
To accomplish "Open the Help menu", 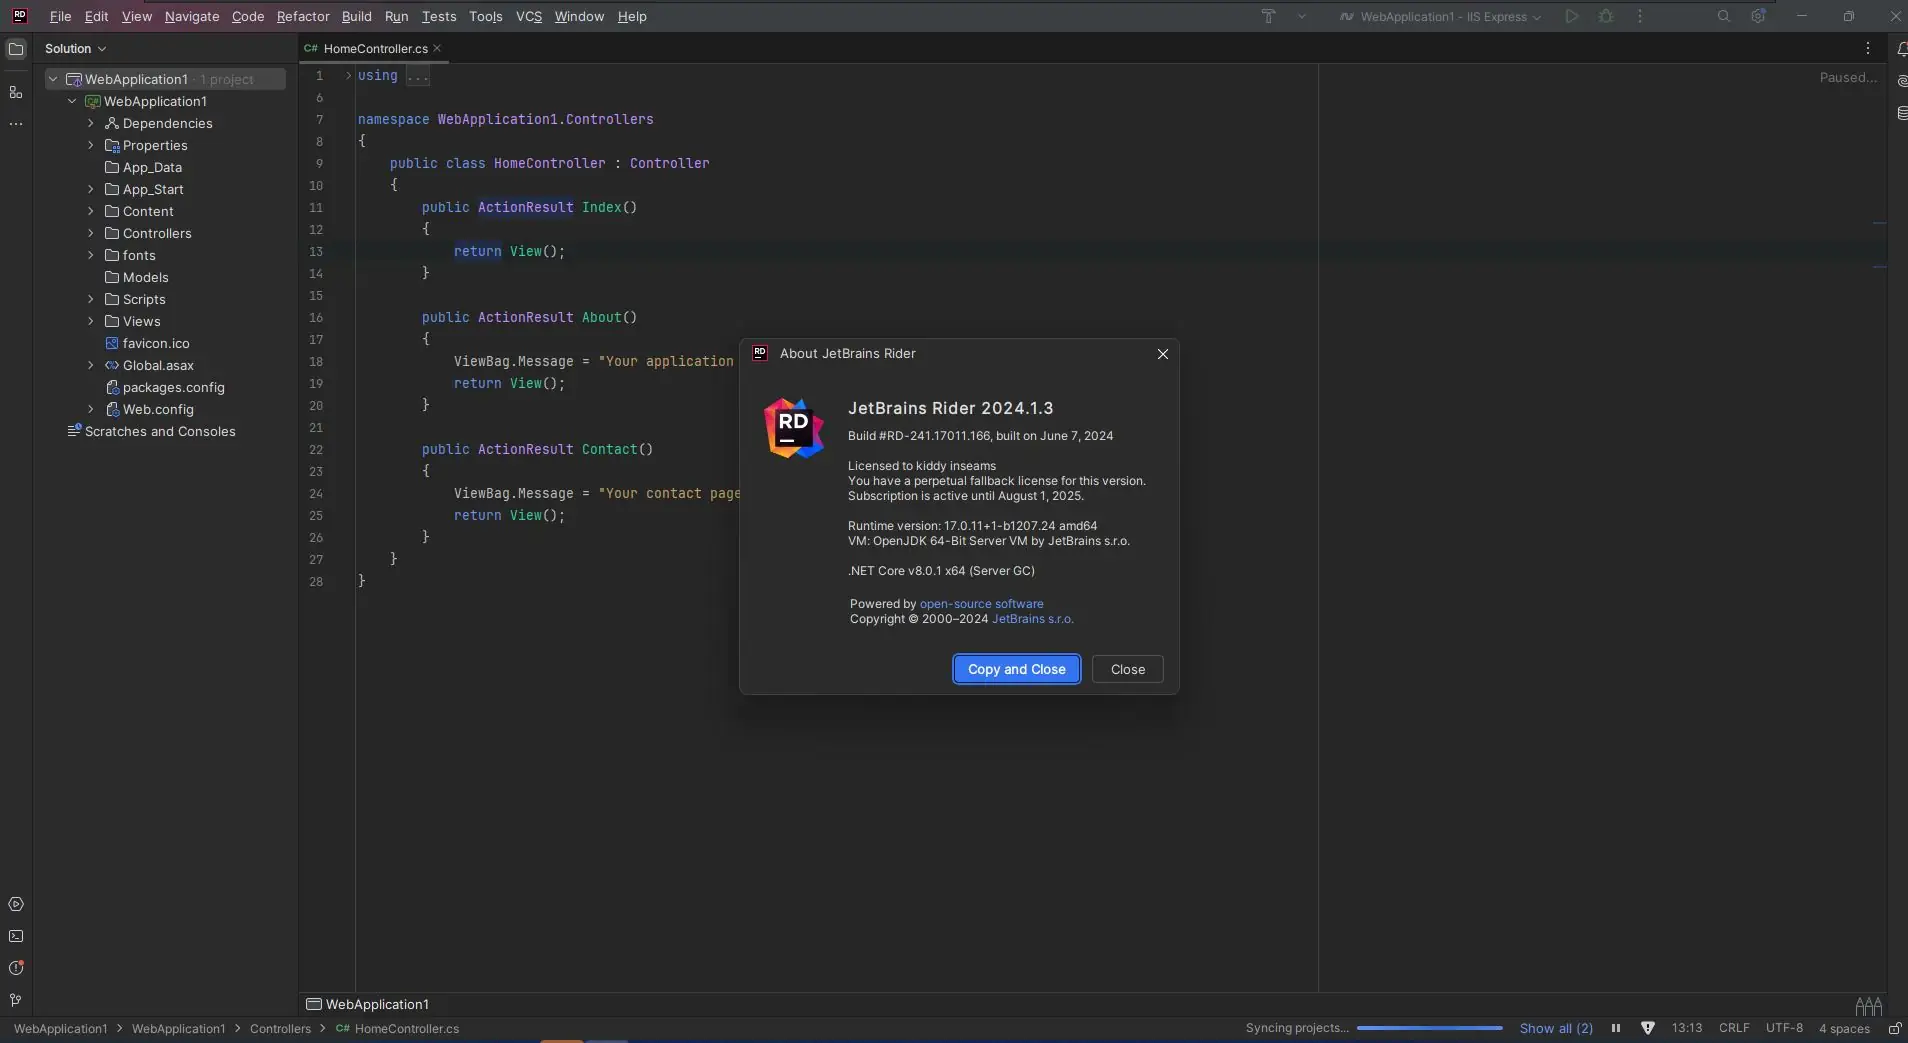I will tap(632, 16).
